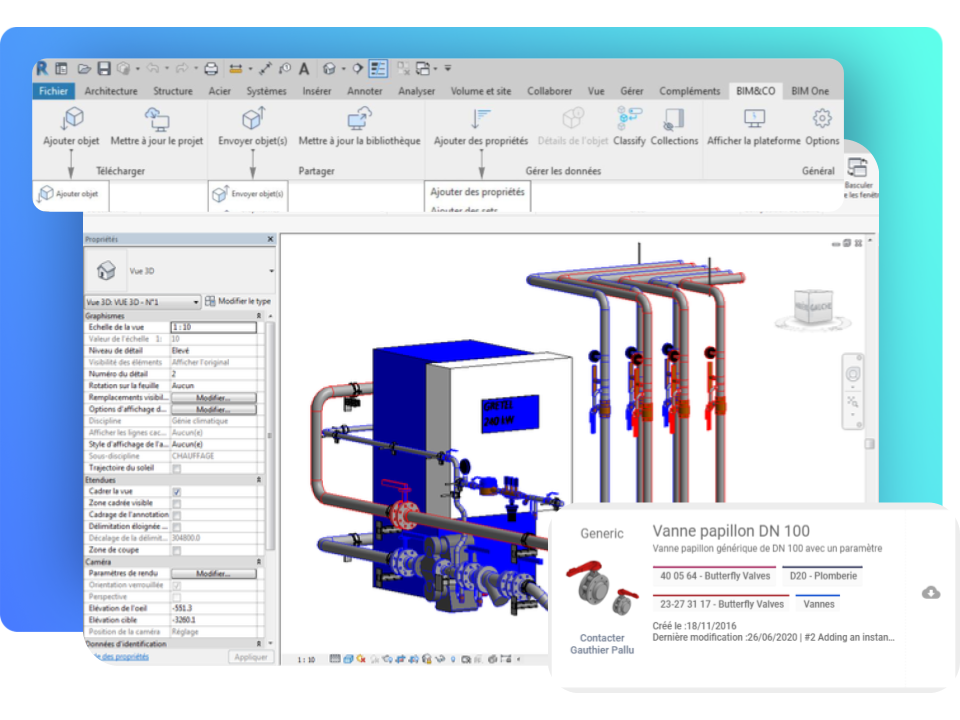This screenshot has height=720, width=960.
Task: Collapse the Caméra section
Action: tap(258, 562)
